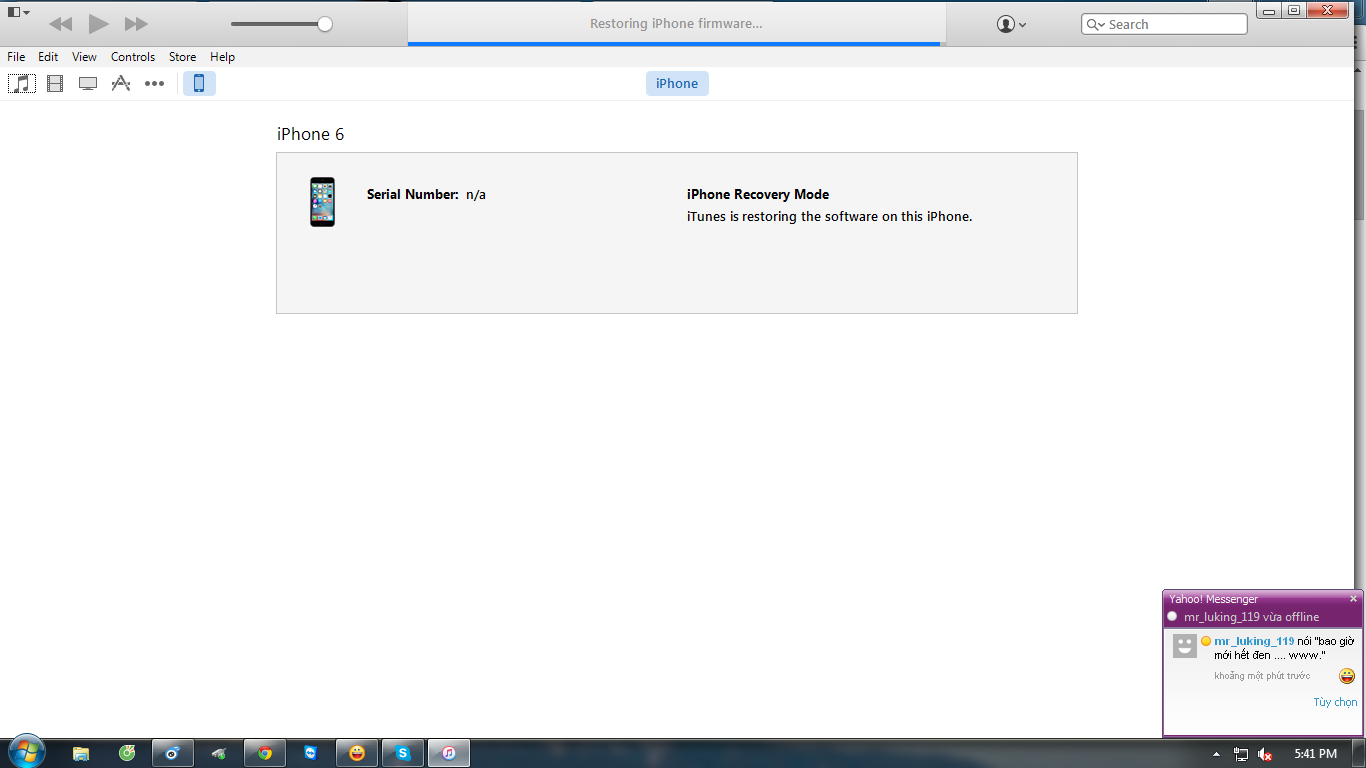Click the Show desktop button

point(1359,753)
